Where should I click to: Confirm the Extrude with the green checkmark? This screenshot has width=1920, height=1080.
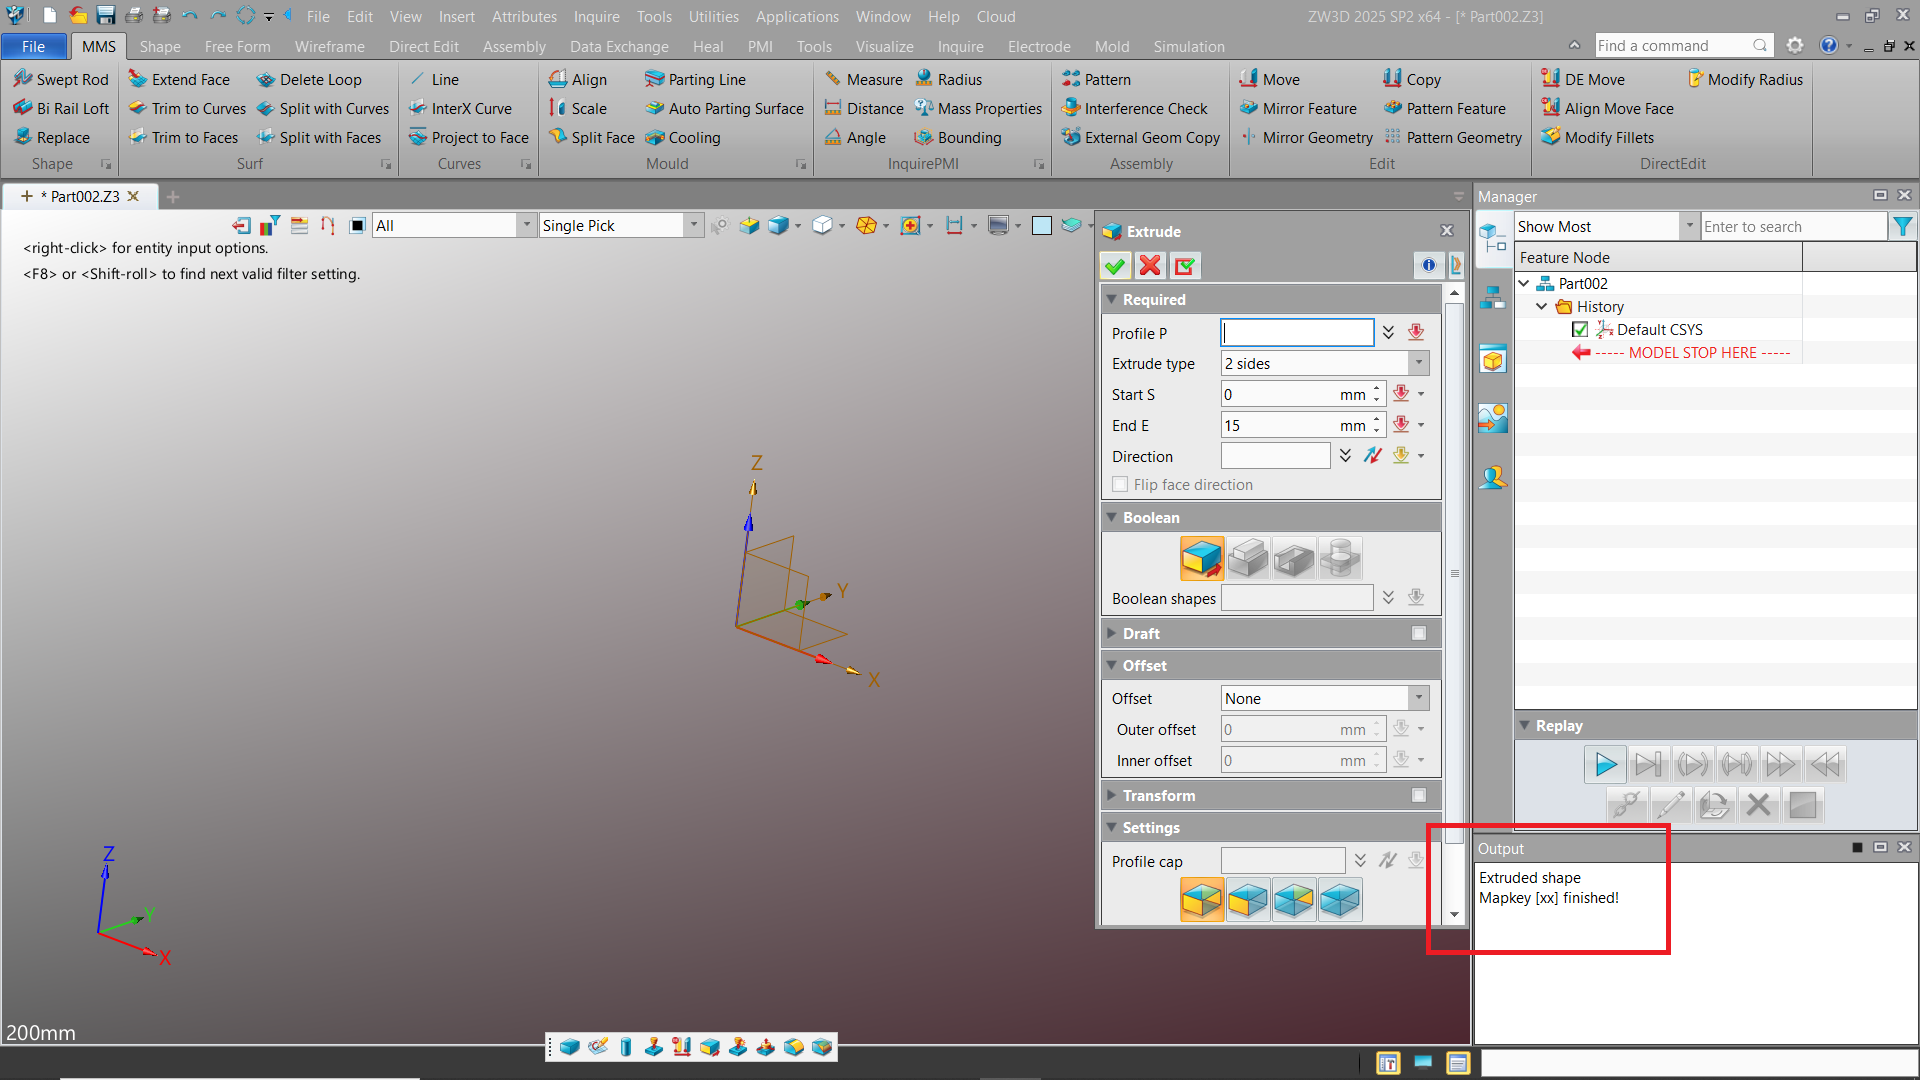(1115, 266)
